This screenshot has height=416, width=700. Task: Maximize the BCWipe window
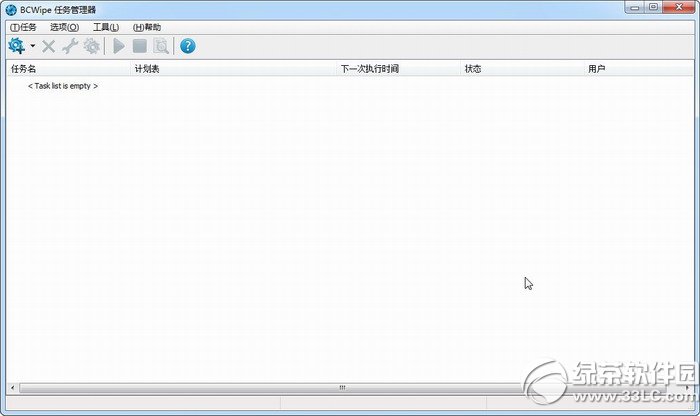[654, 8]
